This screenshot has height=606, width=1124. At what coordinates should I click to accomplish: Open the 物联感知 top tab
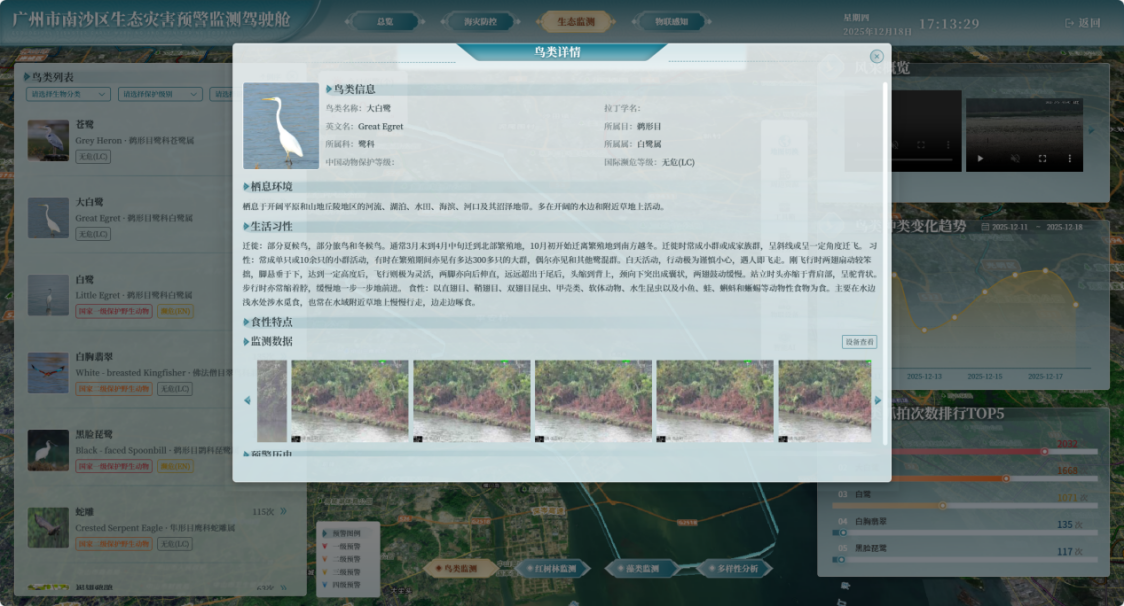point(672,22)
